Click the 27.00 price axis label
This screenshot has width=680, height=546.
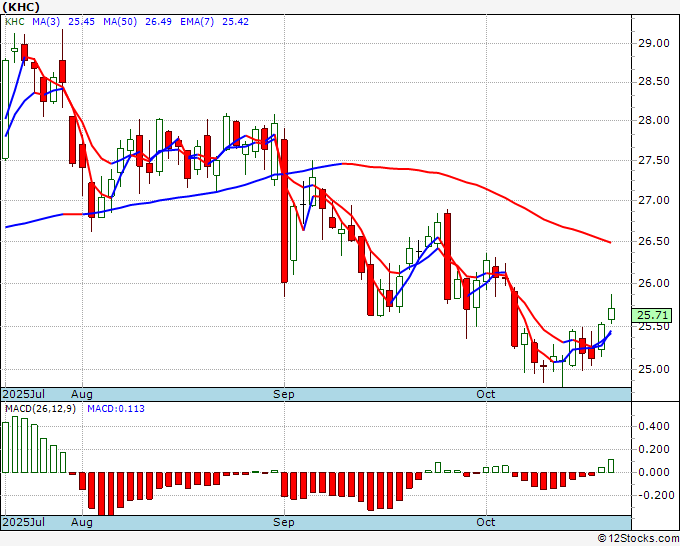[654, 200]
